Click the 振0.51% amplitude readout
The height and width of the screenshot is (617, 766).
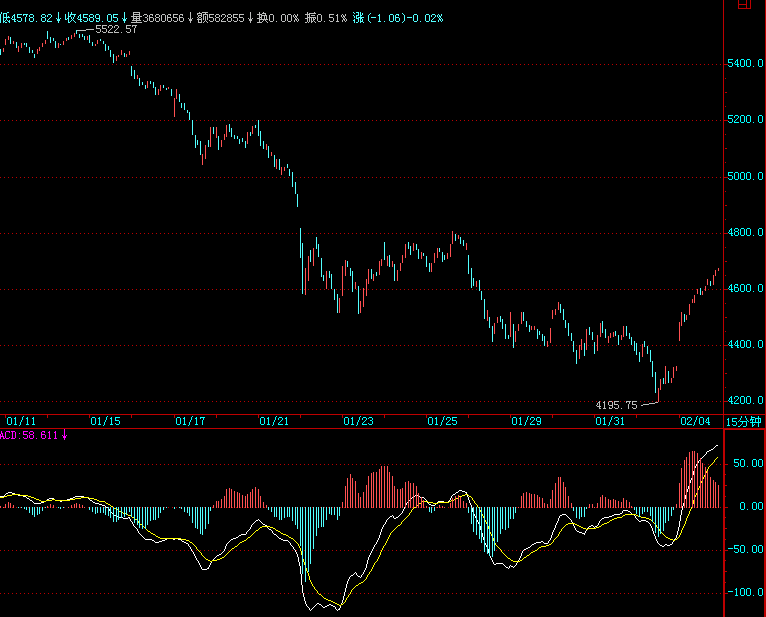(x=325, y=18)
